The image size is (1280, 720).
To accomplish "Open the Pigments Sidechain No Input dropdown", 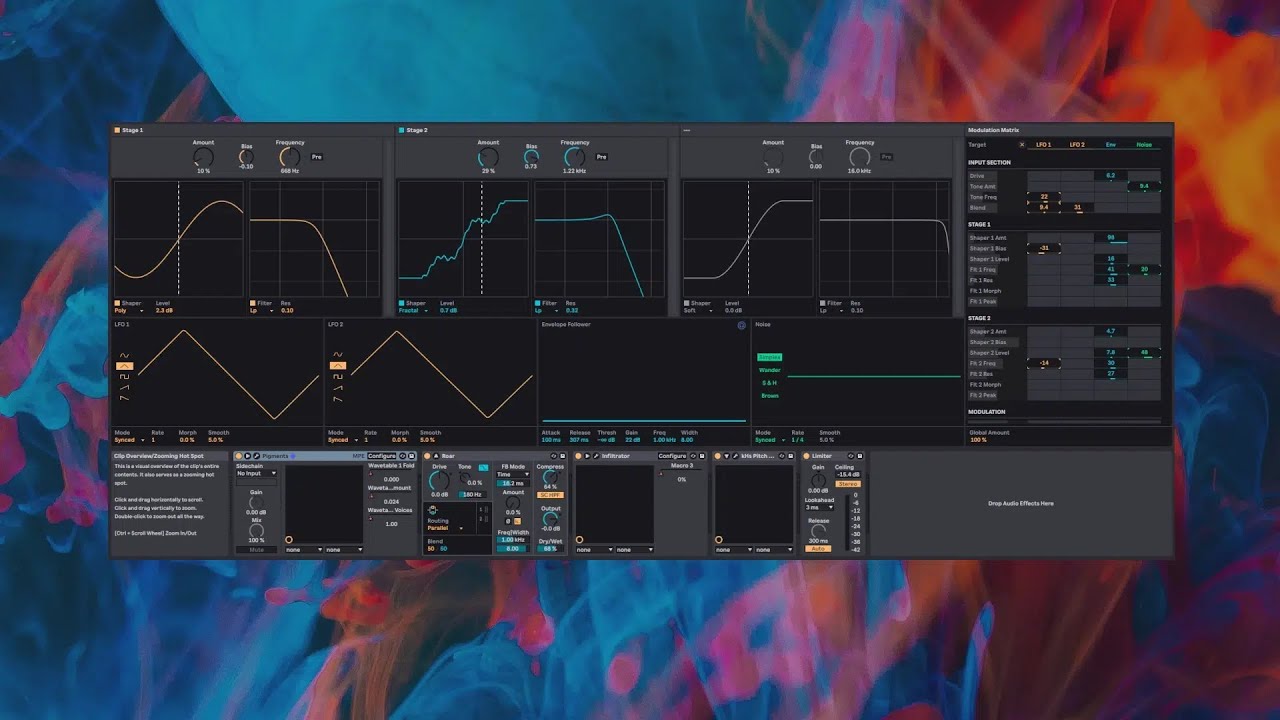I will pos(256,473).
